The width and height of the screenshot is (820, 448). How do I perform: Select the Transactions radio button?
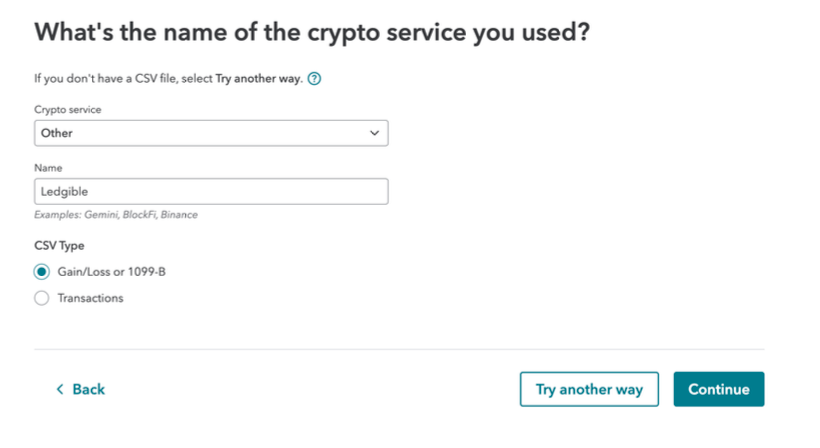(x=42, y=298)
